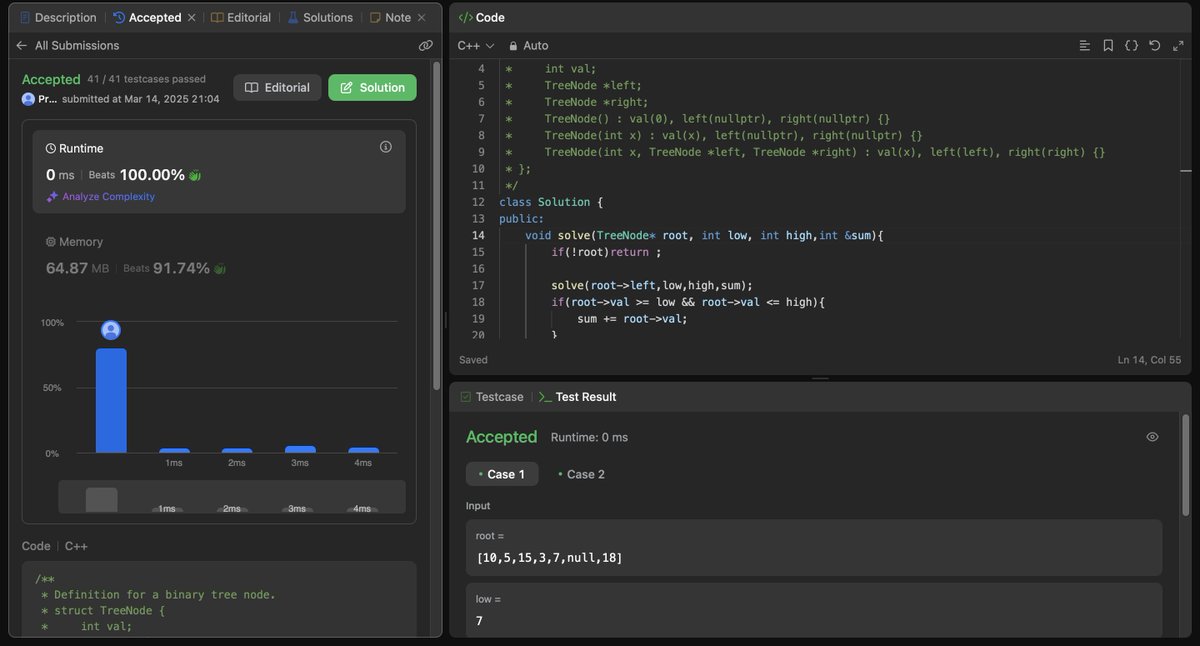Screen dimensions: 1200x646
Task: Click the user avatar above the runtime bar
Action: (111, 331)
